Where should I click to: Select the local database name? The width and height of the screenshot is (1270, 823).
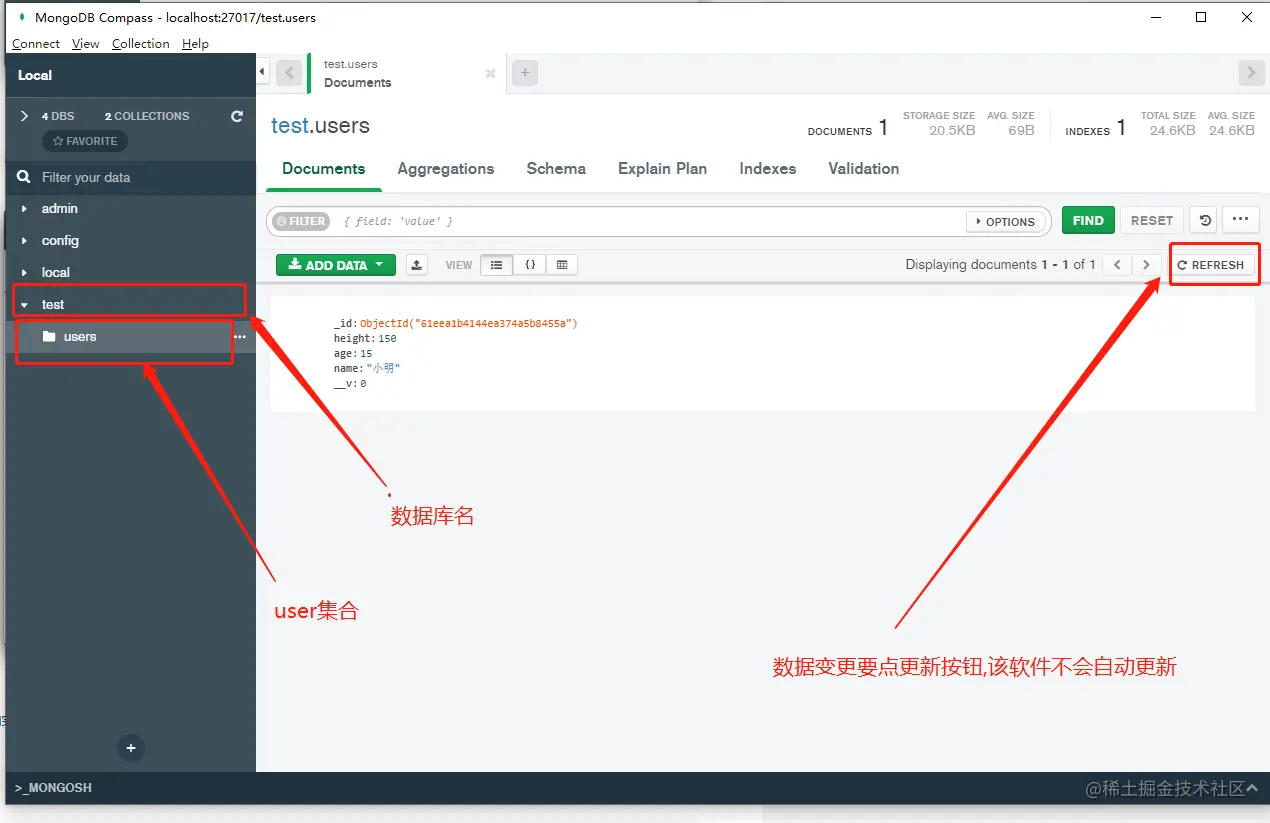tap(56, 273)
